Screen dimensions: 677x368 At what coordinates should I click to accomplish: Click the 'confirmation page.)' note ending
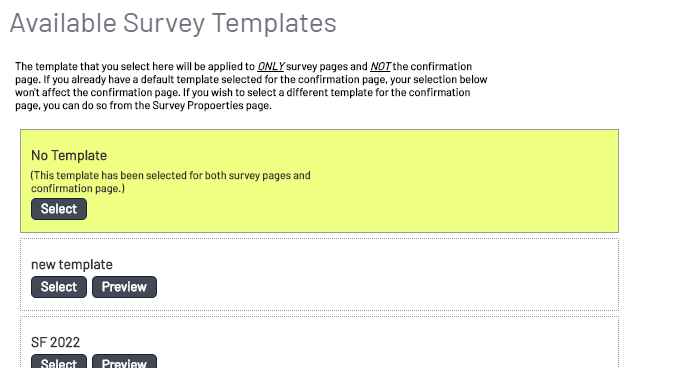[78, 189]
